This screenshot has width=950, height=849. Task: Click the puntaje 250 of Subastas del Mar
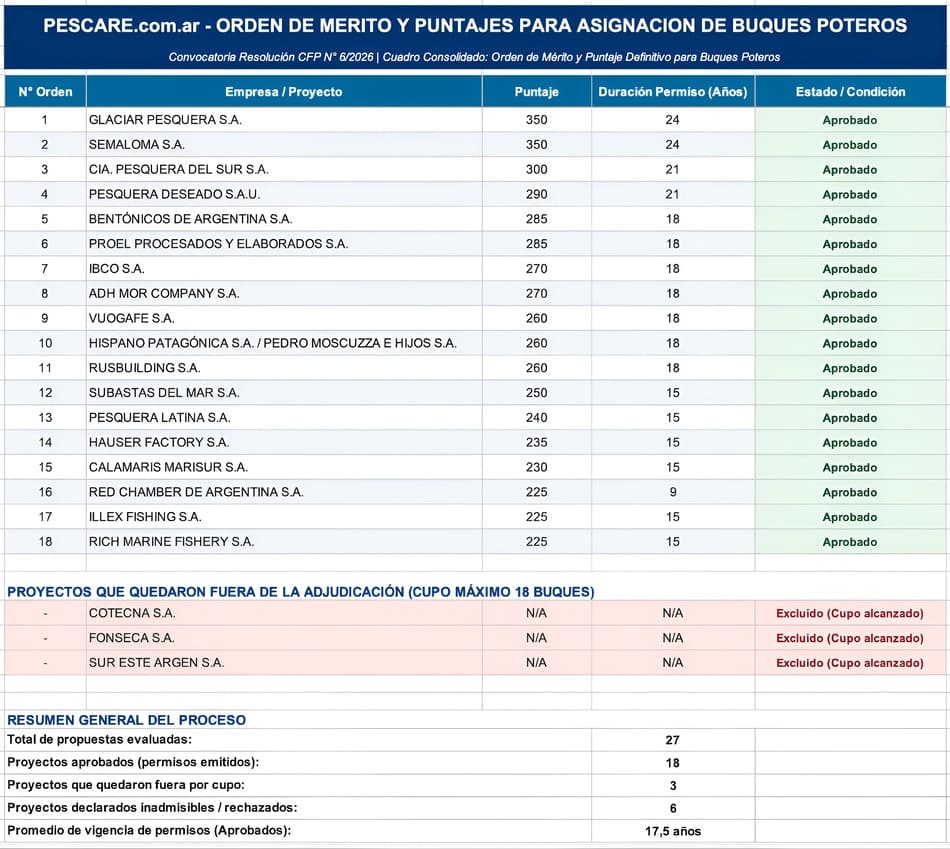point(537,393)
